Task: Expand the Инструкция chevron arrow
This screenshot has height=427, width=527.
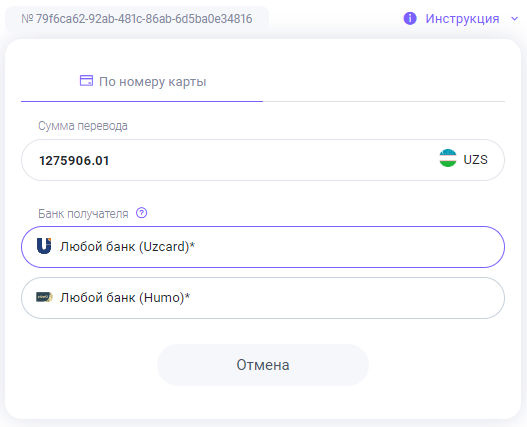Action: point(515,19)
